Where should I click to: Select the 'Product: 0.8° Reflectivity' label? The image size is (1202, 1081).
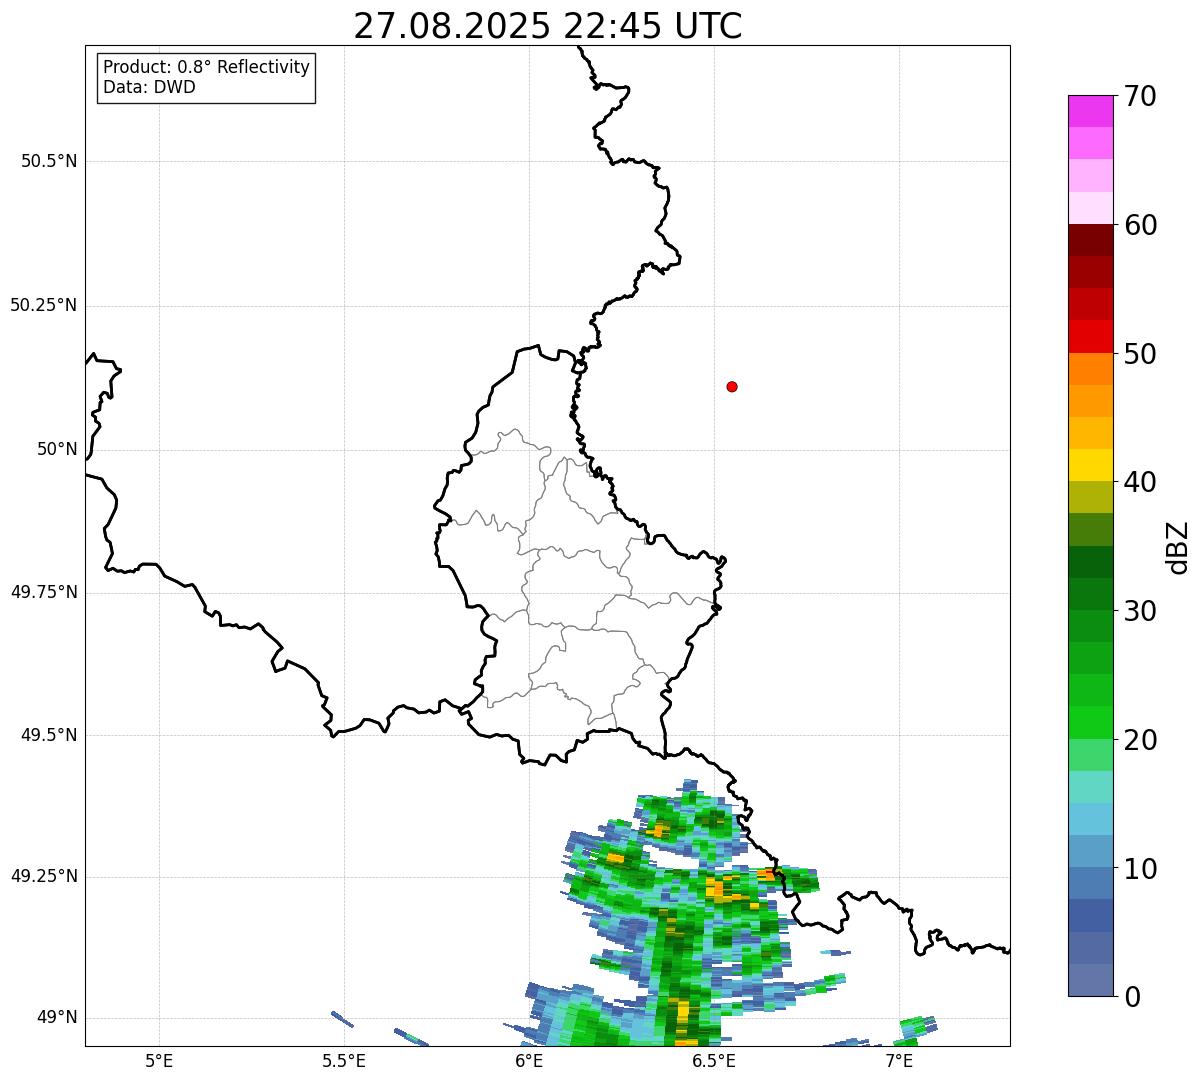207,67
